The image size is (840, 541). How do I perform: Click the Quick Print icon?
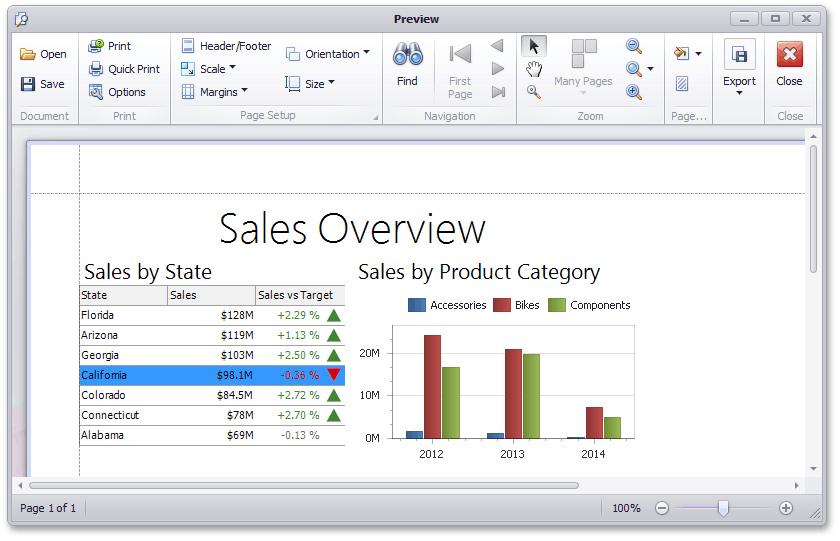click(x=96, y=69)
